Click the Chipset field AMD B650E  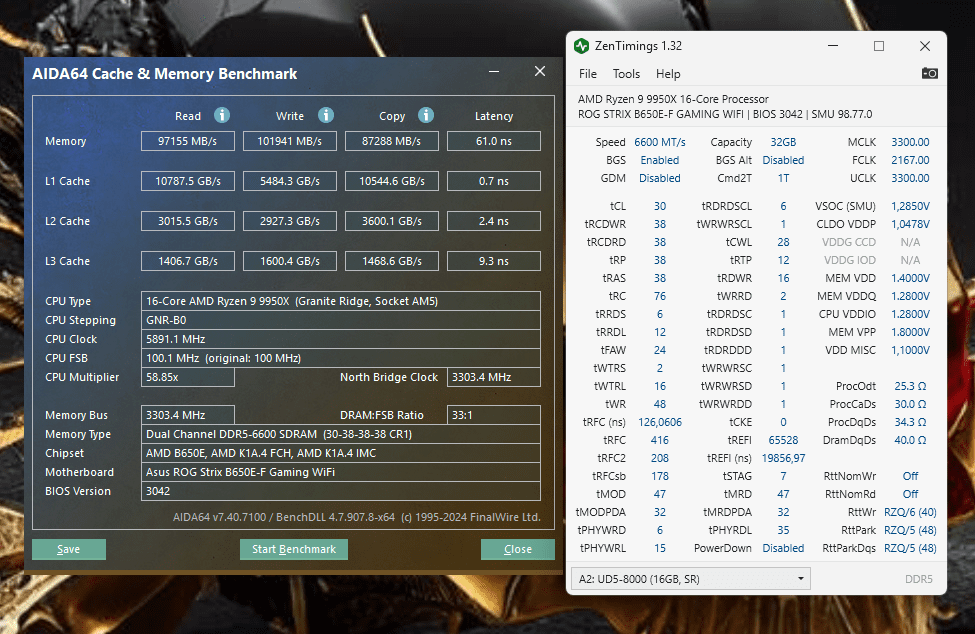[341, 453]
